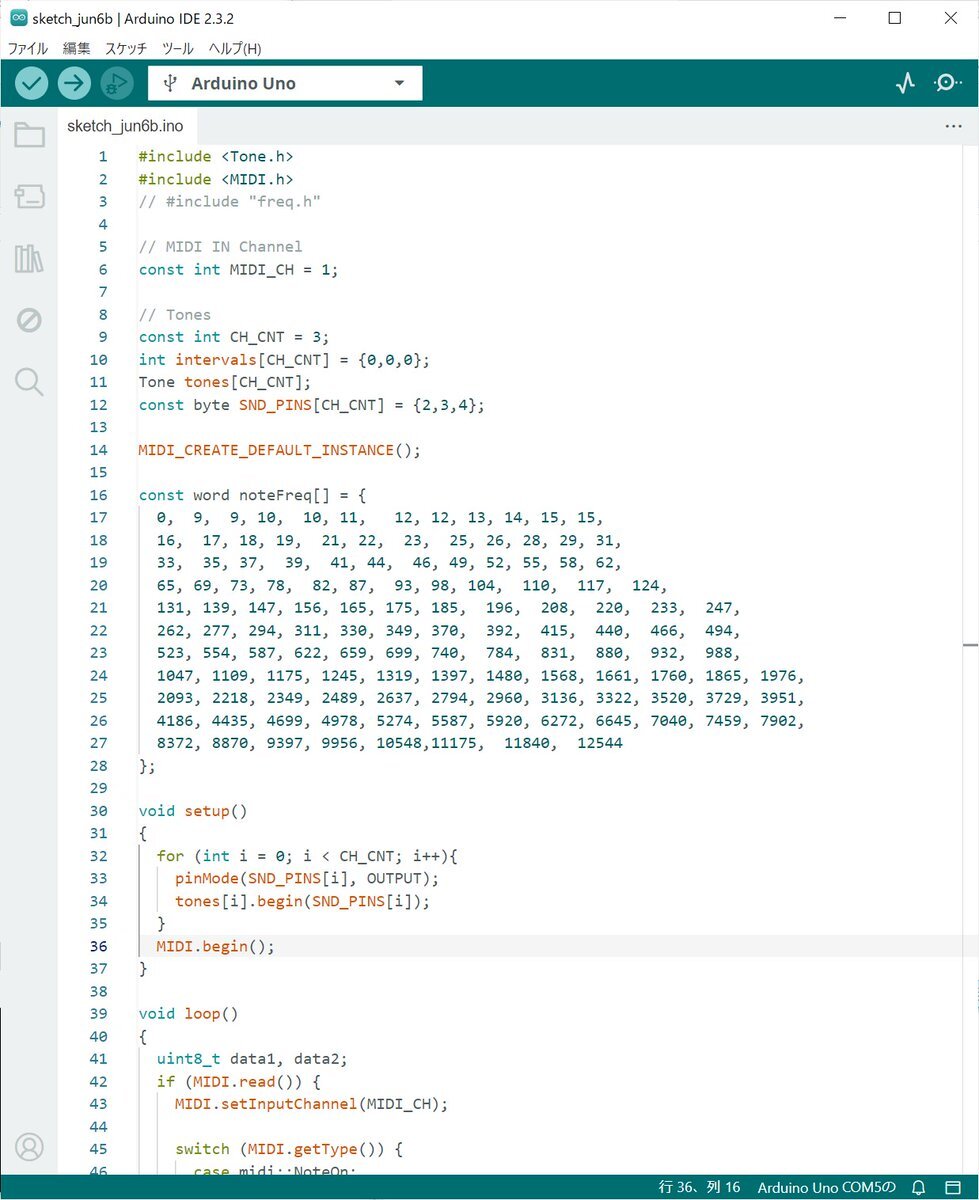Open the スケッチ menu
Image resolution: width=979 pixels, height=1200 pixels.
click(126, 48)
